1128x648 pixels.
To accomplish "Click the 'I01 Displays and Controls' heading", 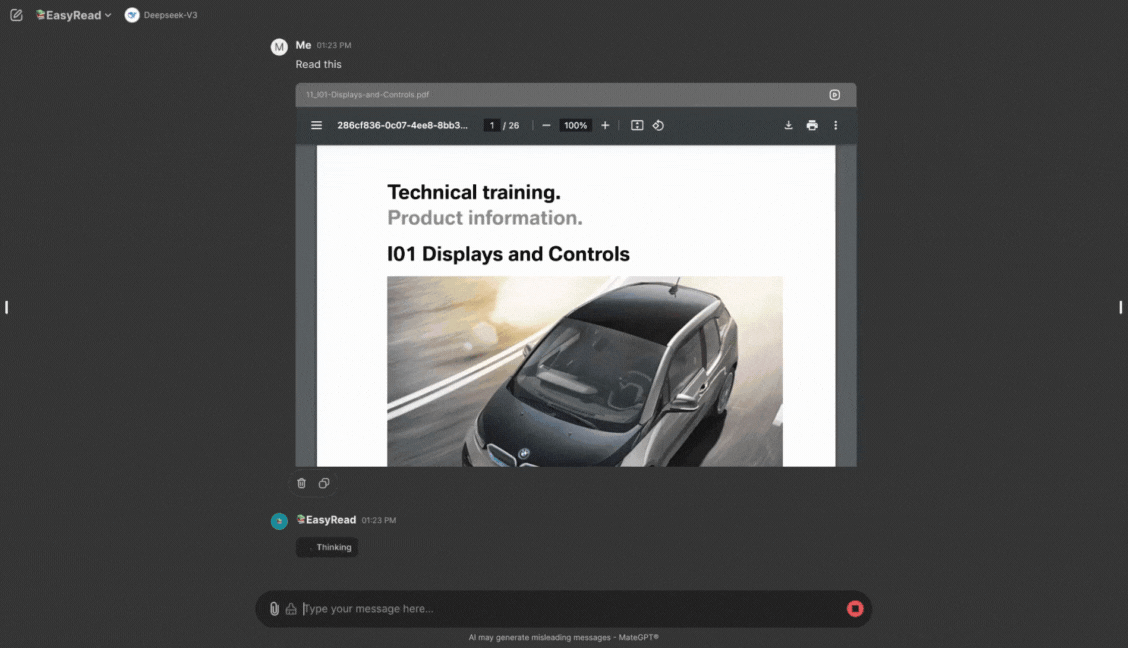I will pyautogui.click(x=508, y=254).
